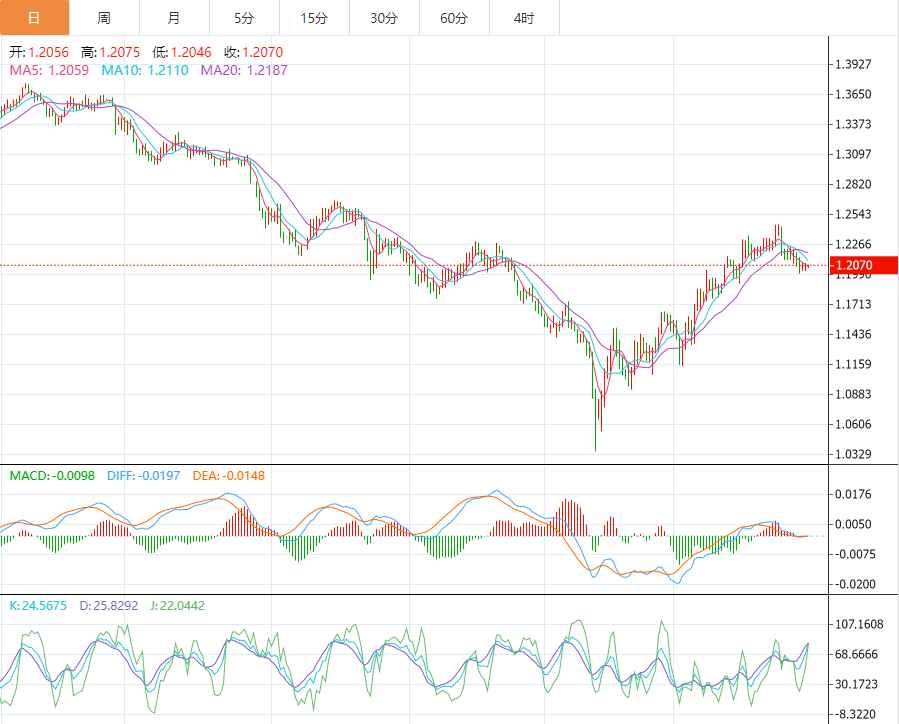The image size is (899, 724).
Task: Open the 月 monthly chart tab
Action: pos(175,18)
